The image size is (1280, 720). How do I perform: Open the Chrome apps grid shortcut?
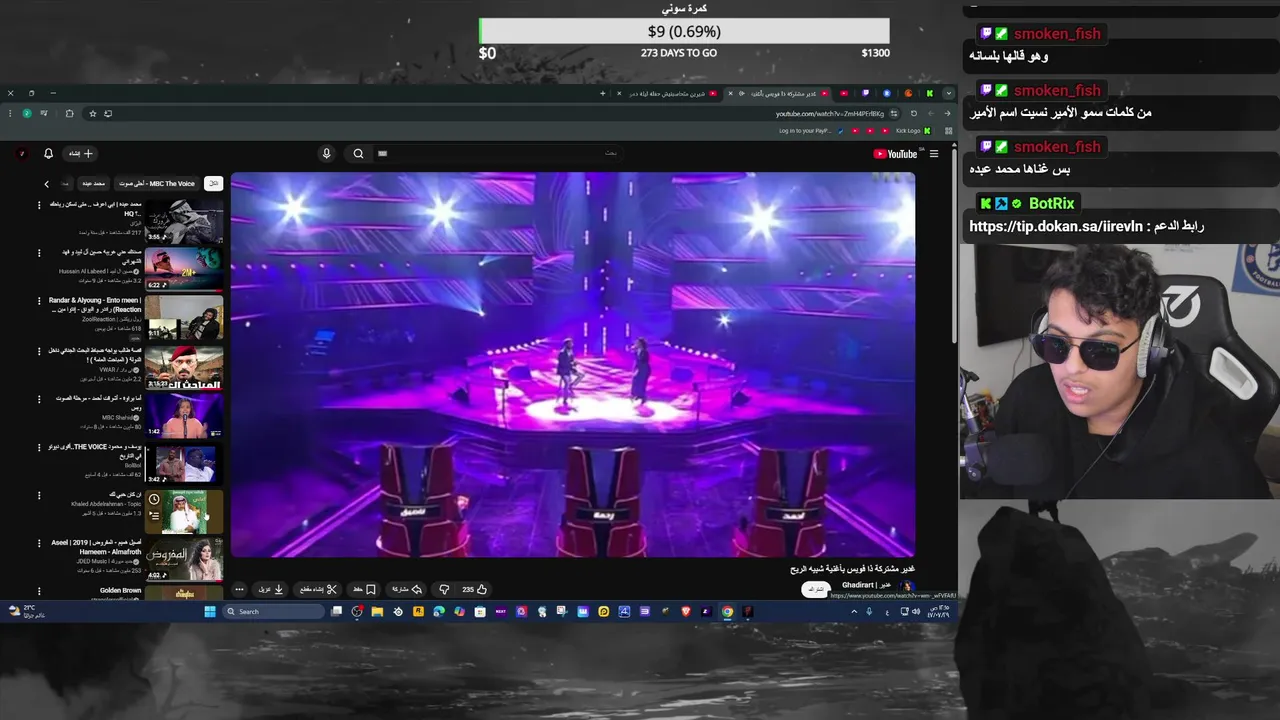pos(948,131)
